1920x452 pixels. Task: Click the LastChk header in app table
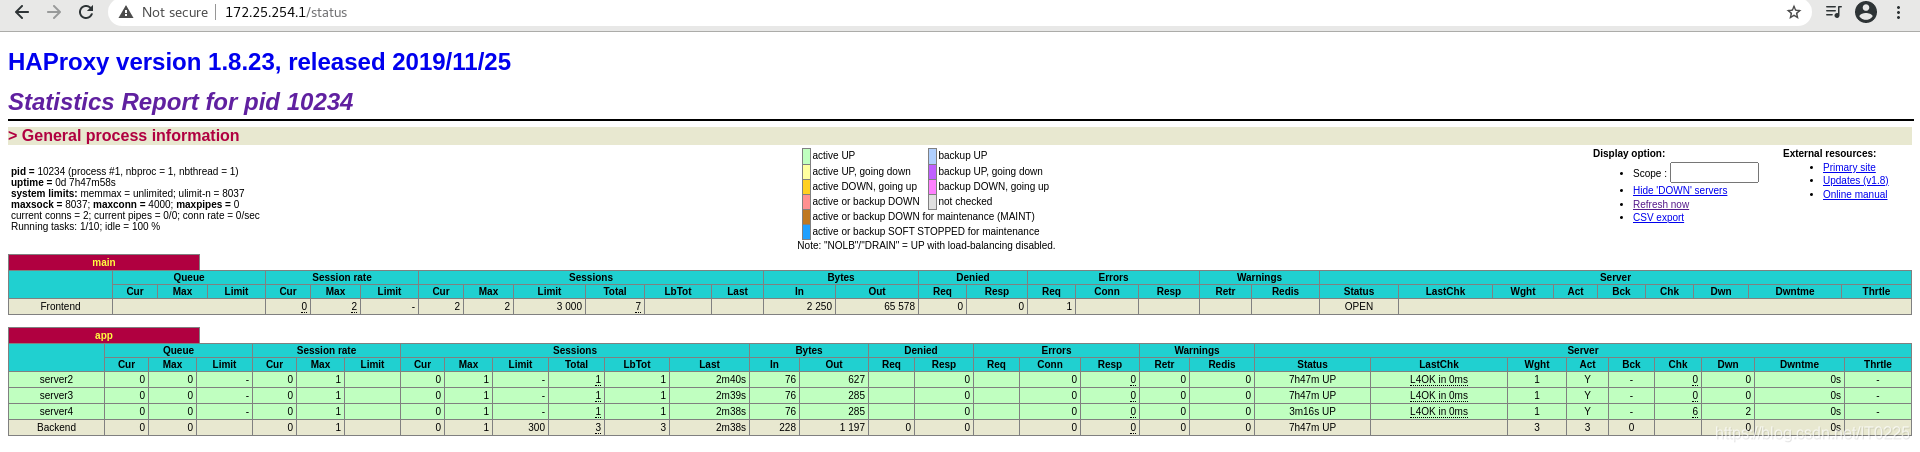pyautogui.click(x=1438, y=364)
